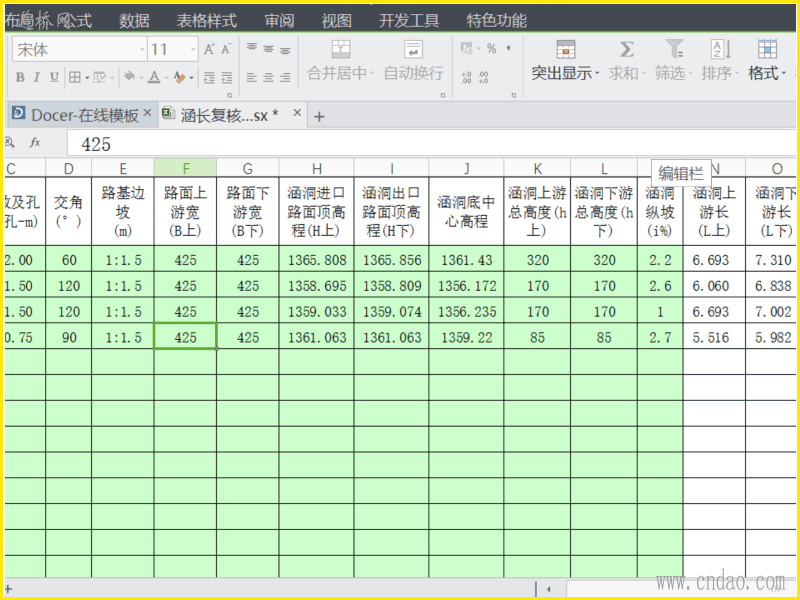The image size is (800, 600).
Task: Expand the fill color dropdown arrow
Action: (141, 78)
